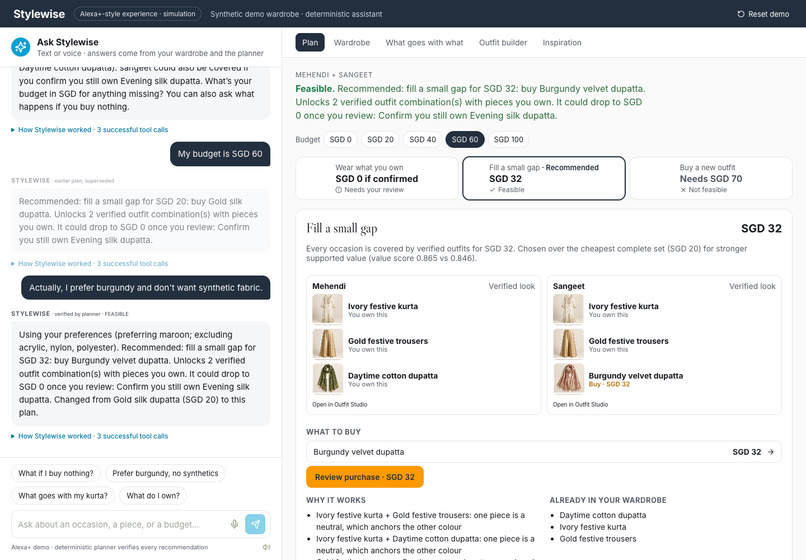Click the My budget is SGD 60 message
Viewport: 806px width, 560px height.
220,154
